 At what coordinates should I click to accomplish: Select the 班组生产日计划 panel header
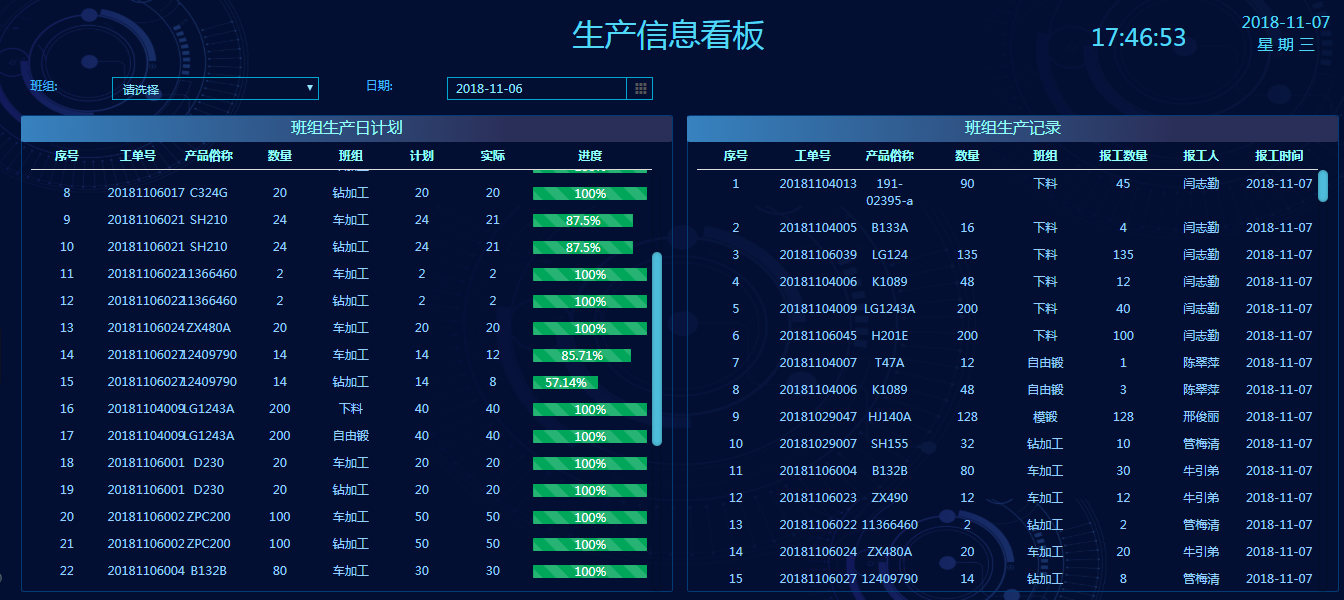[346, 128]
